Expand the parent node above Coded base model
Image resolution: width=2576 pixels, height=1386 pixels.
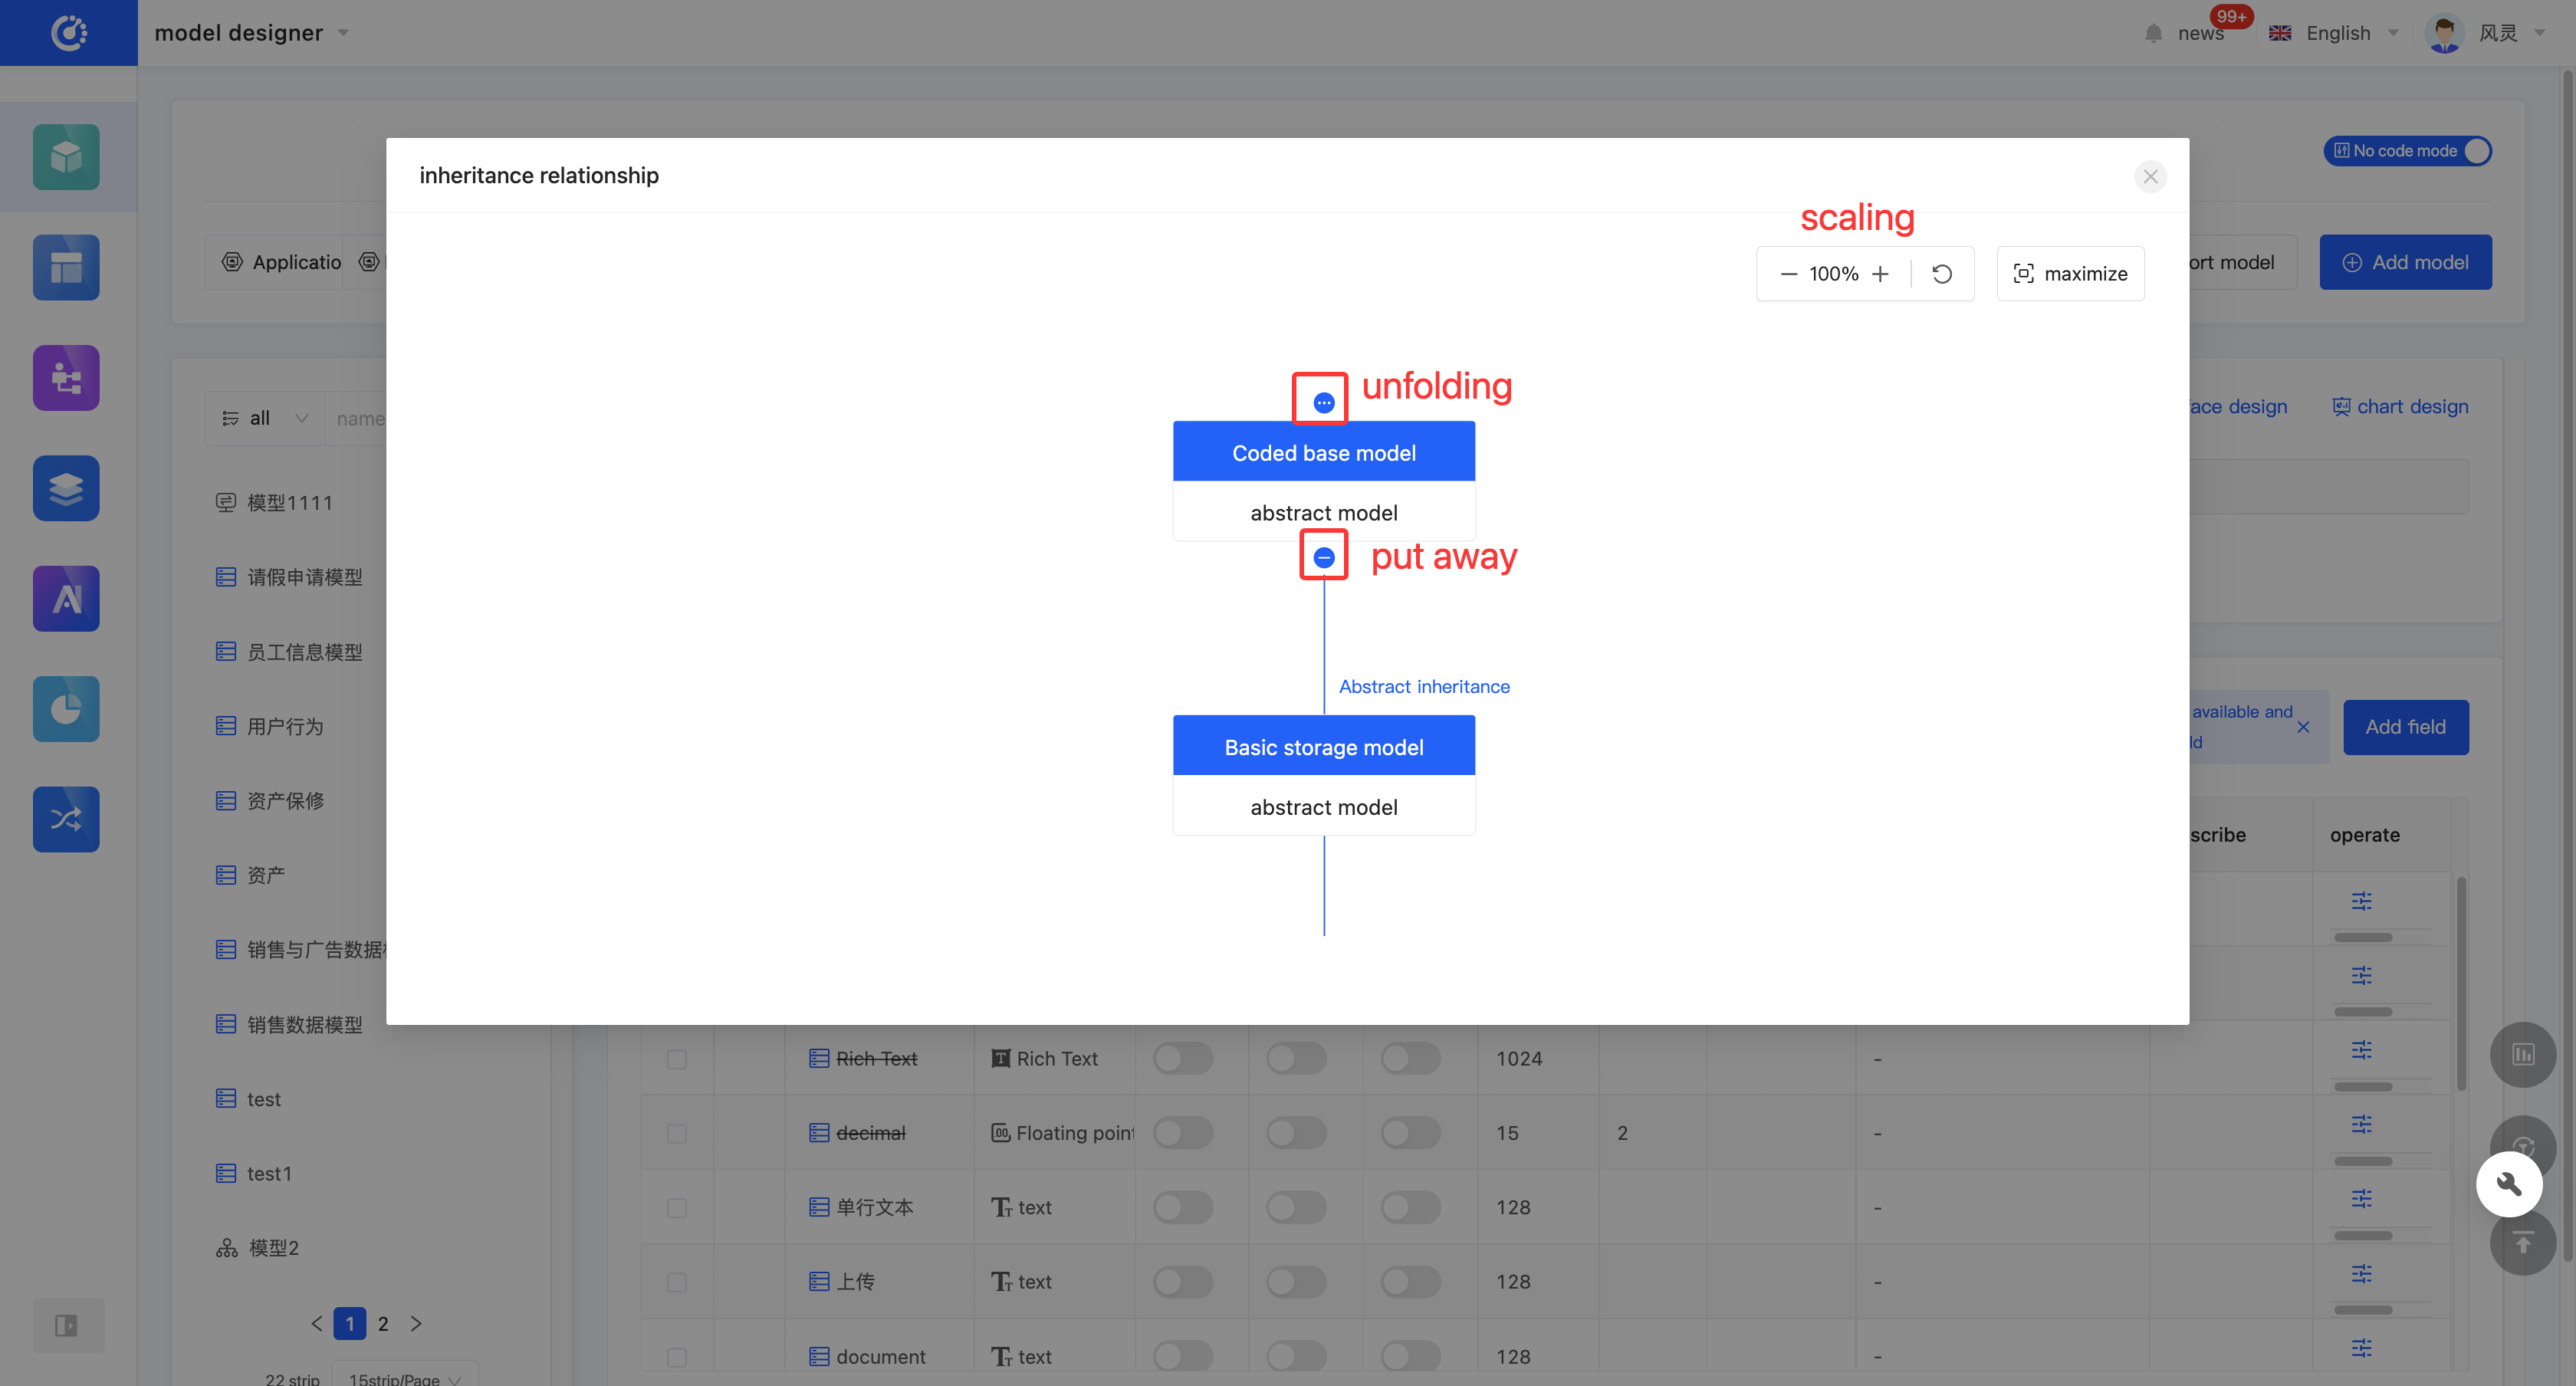[1324, 403]
